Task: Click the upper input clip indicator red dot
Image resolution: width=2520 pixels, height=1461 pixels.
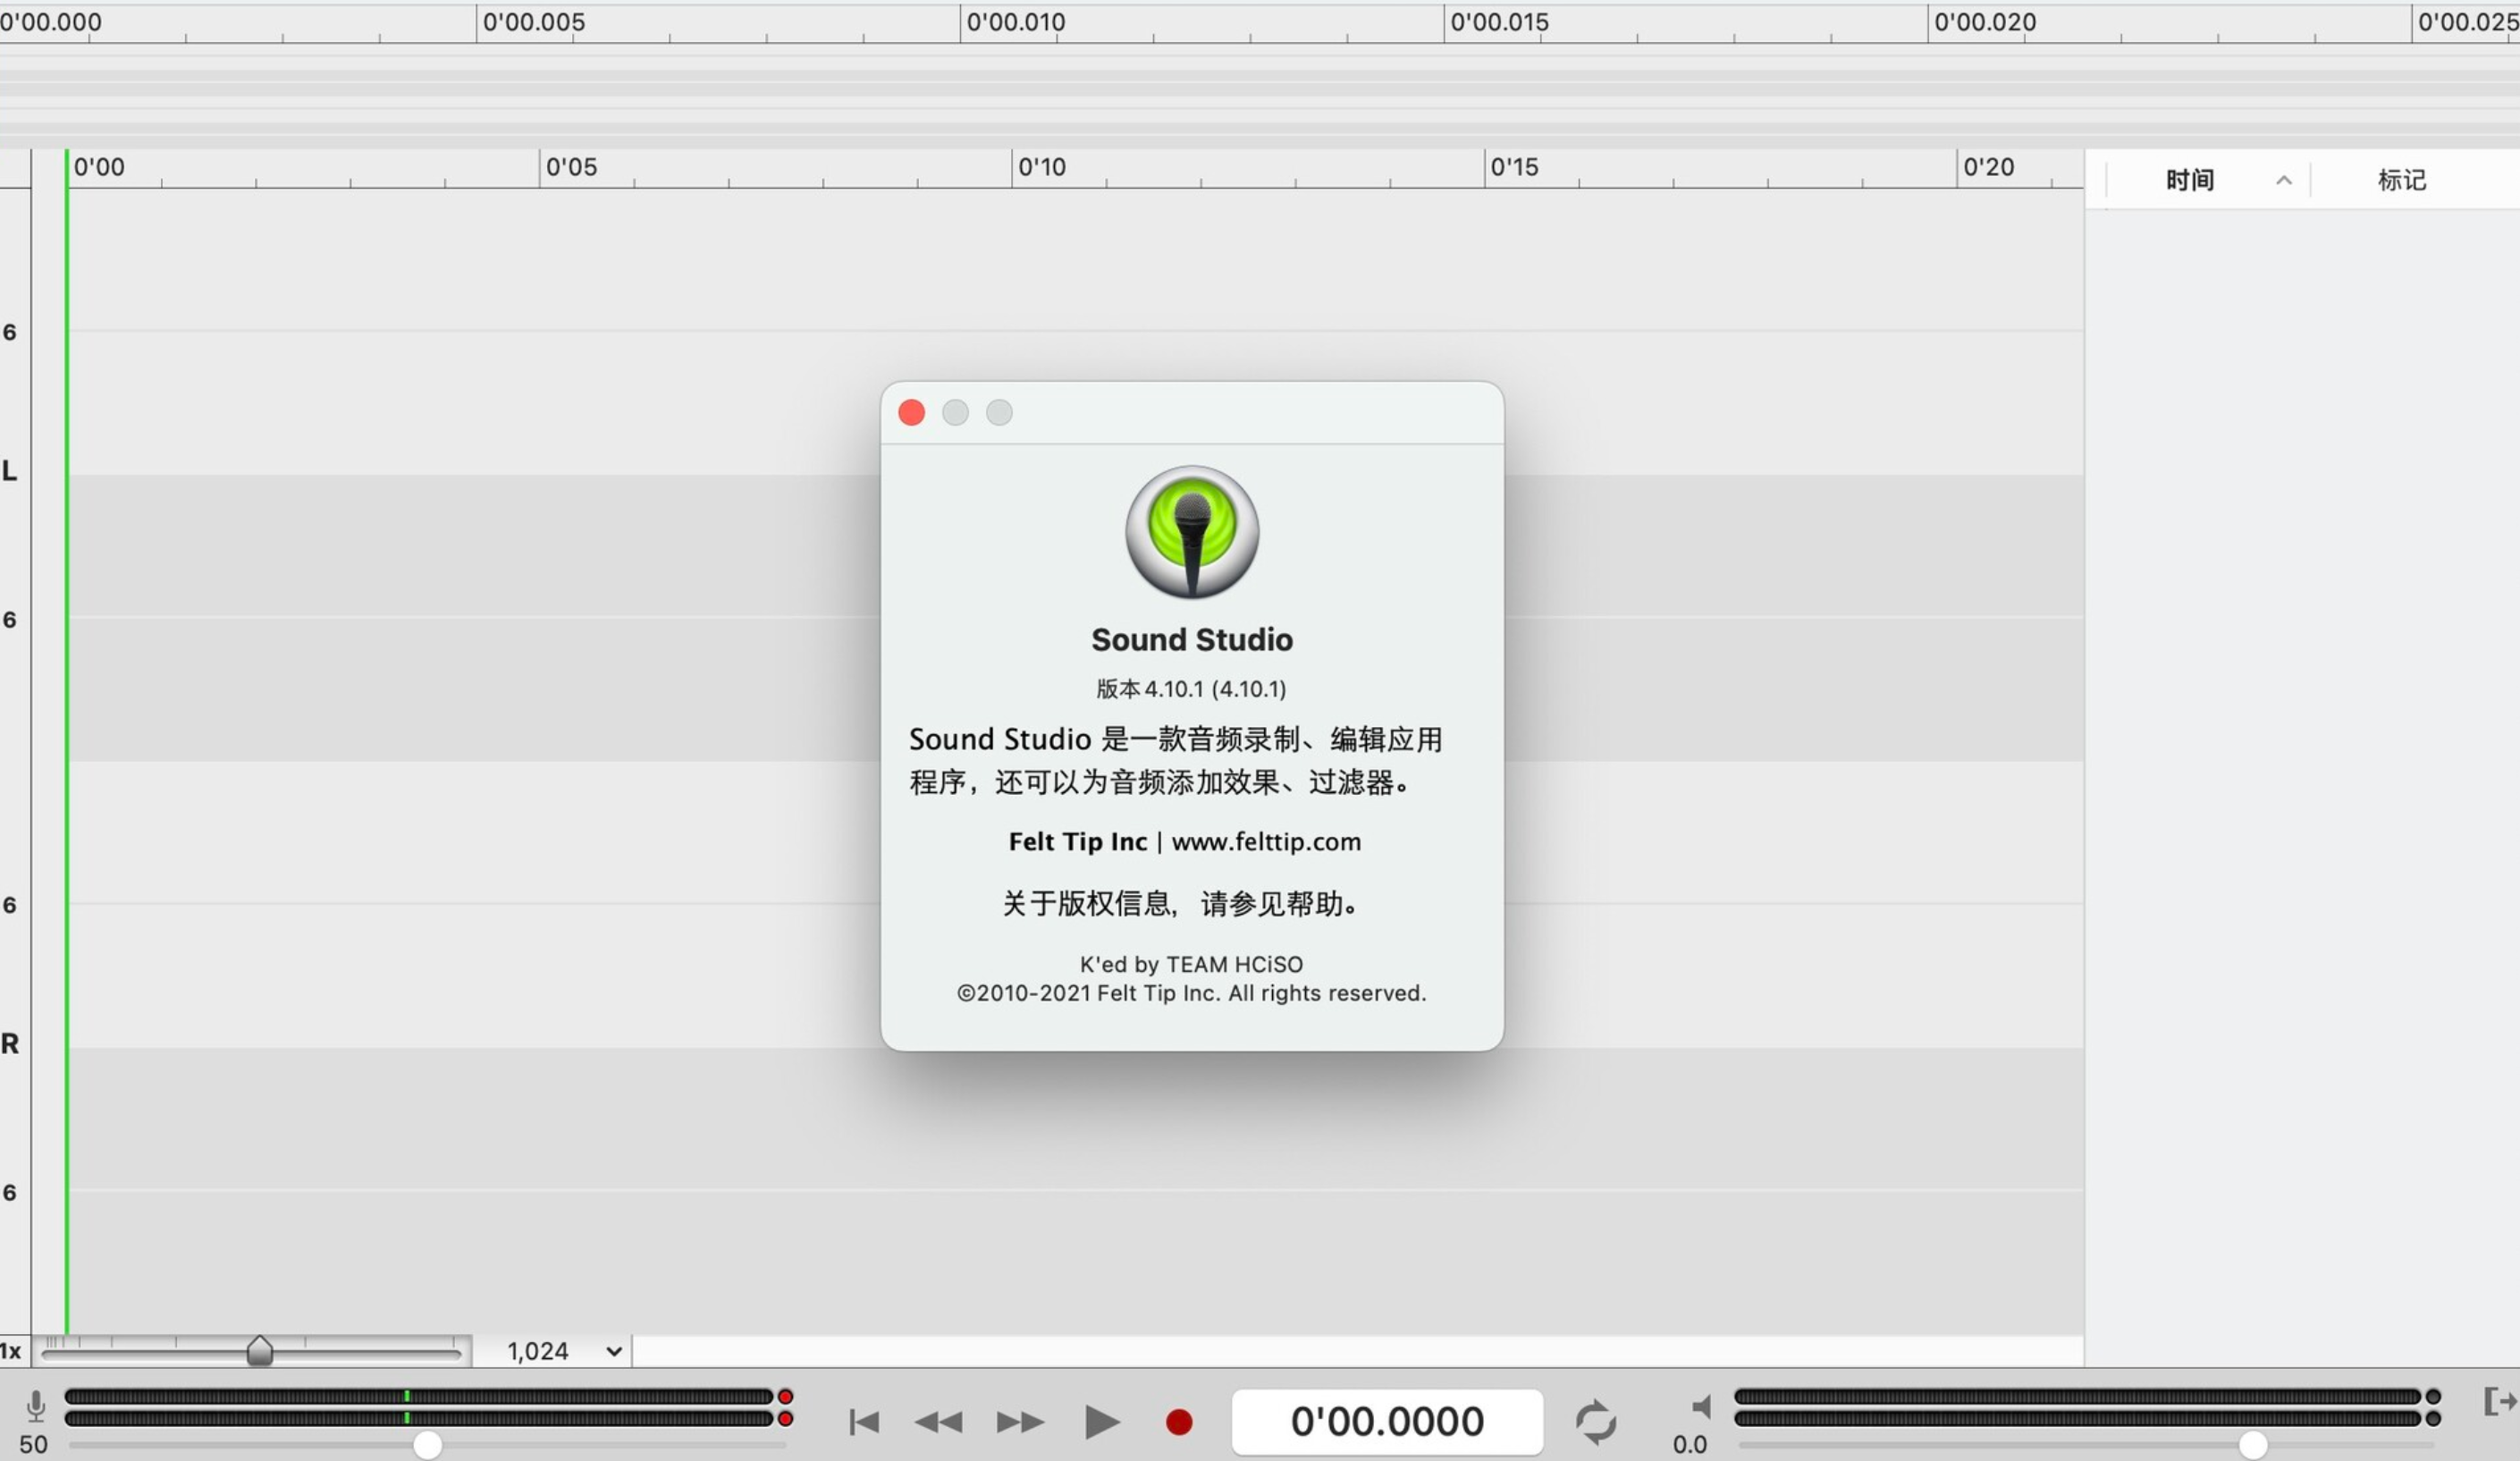Action: [x=786, y=1397]
